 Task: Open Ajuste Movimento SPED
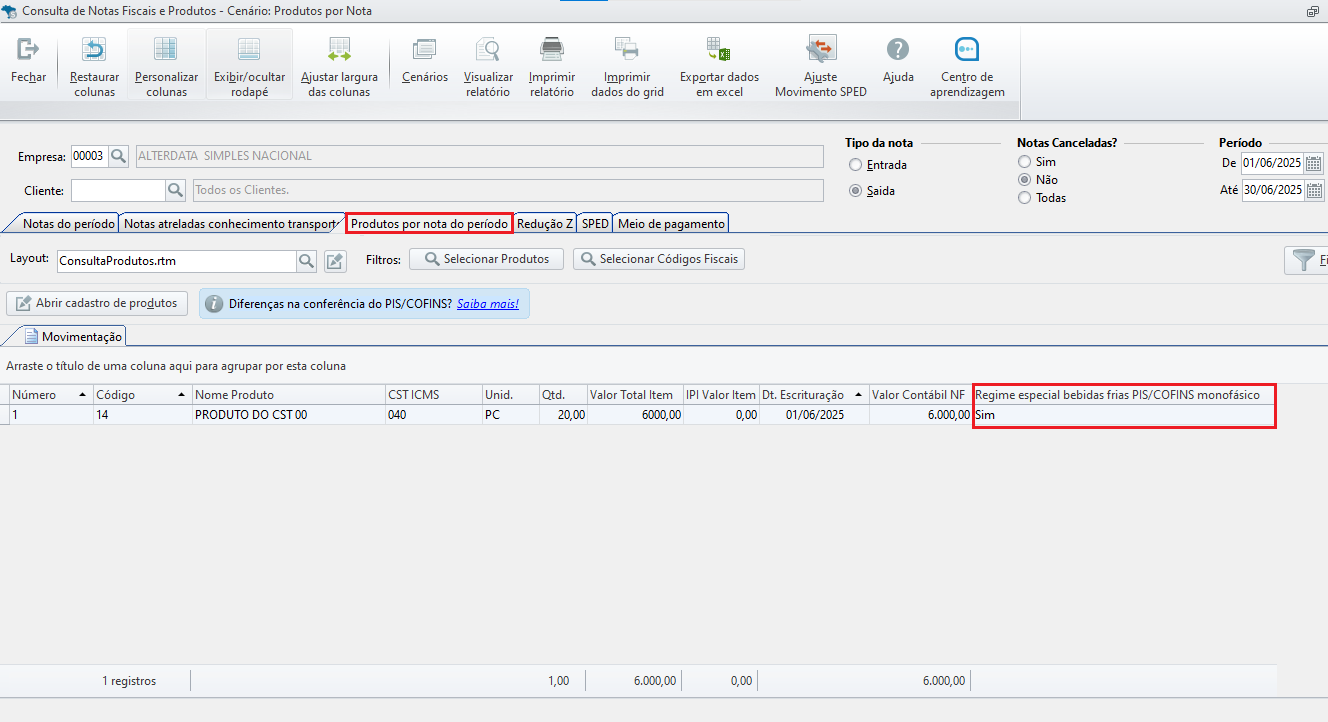tap(821, 49)
